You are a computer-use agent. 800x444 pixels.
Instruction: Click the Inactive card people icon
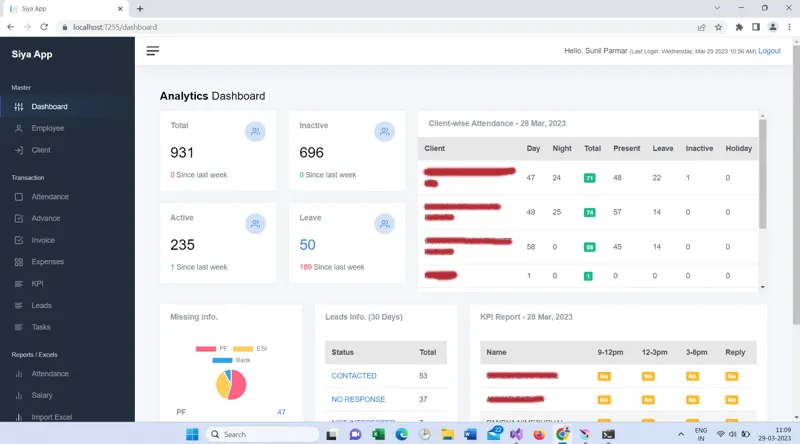pyautogui.click(x=385, y=132)
